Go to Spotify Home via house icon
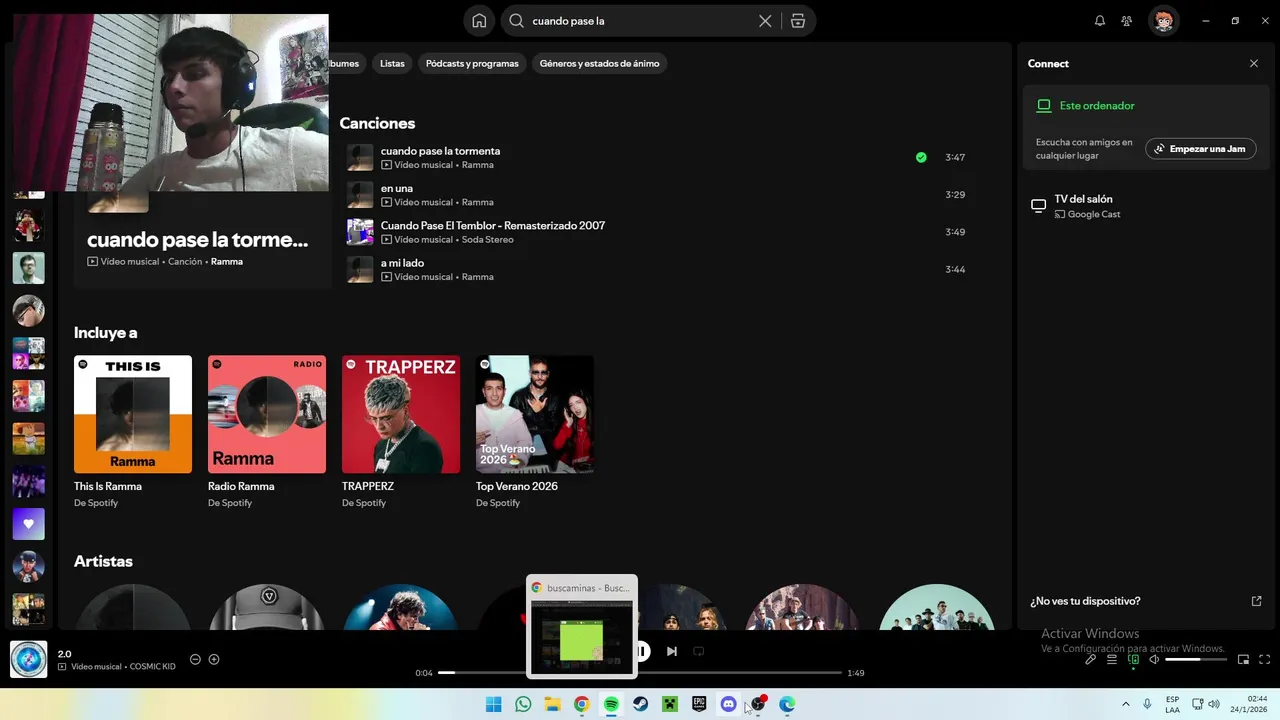 479,21
